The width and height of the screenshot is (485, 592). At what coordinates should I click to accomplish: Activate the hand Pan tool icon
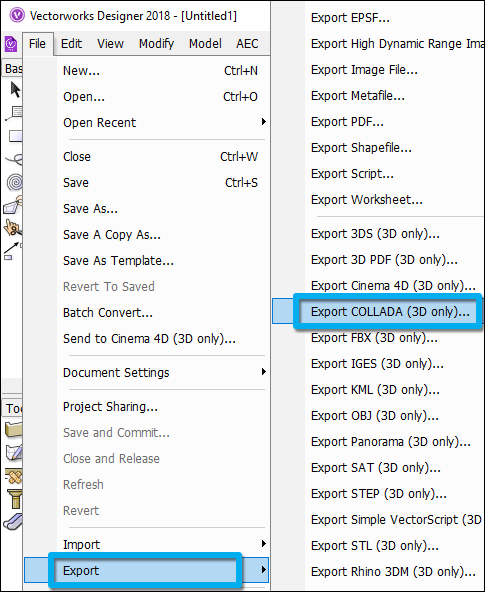pos(12,227)
